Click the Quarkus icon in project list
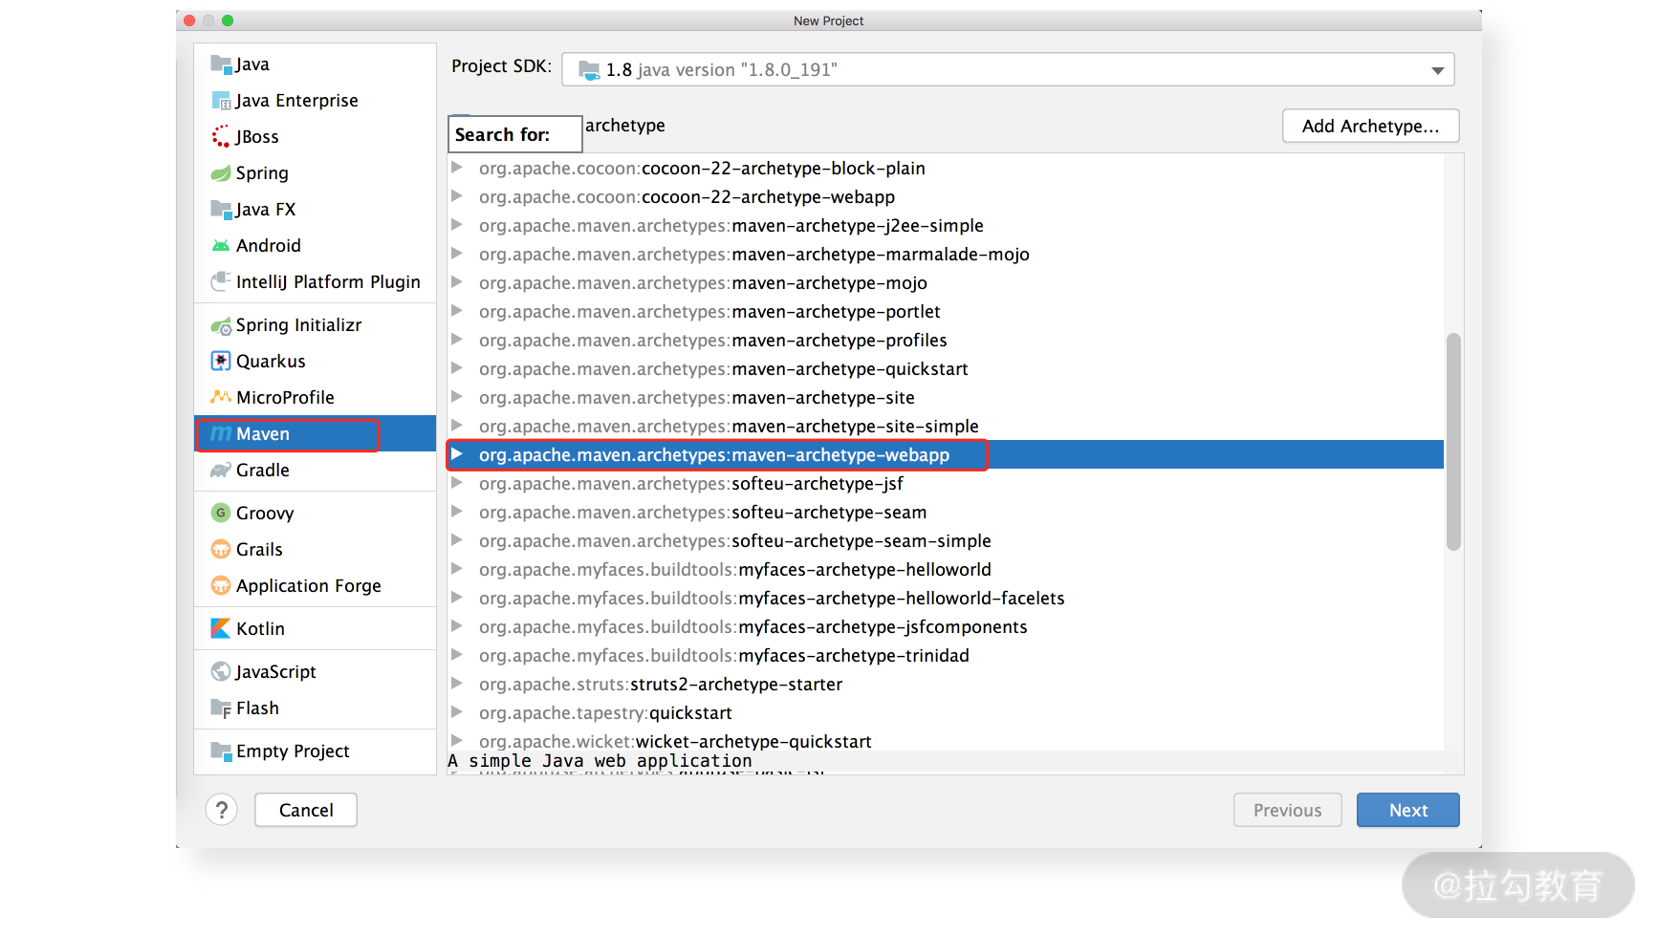 (x=221, y=361)
